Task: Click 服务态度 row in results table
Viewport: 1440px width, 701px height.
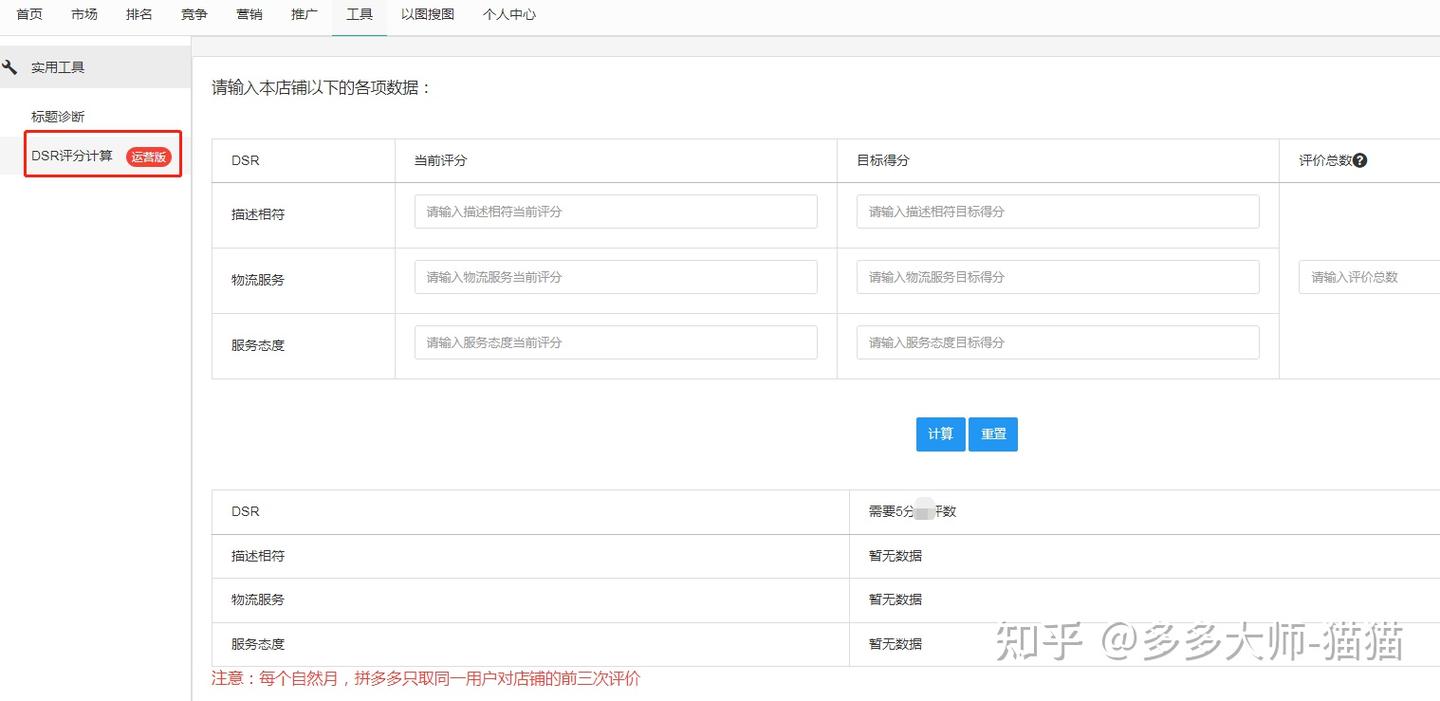Action: point(826,644)
